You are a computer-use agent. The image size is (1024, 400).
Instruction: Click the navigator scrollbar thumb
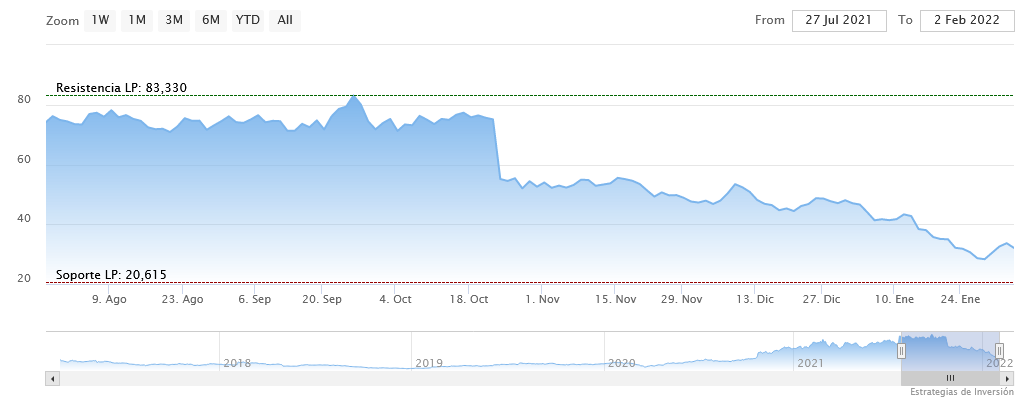click(950, 378)
